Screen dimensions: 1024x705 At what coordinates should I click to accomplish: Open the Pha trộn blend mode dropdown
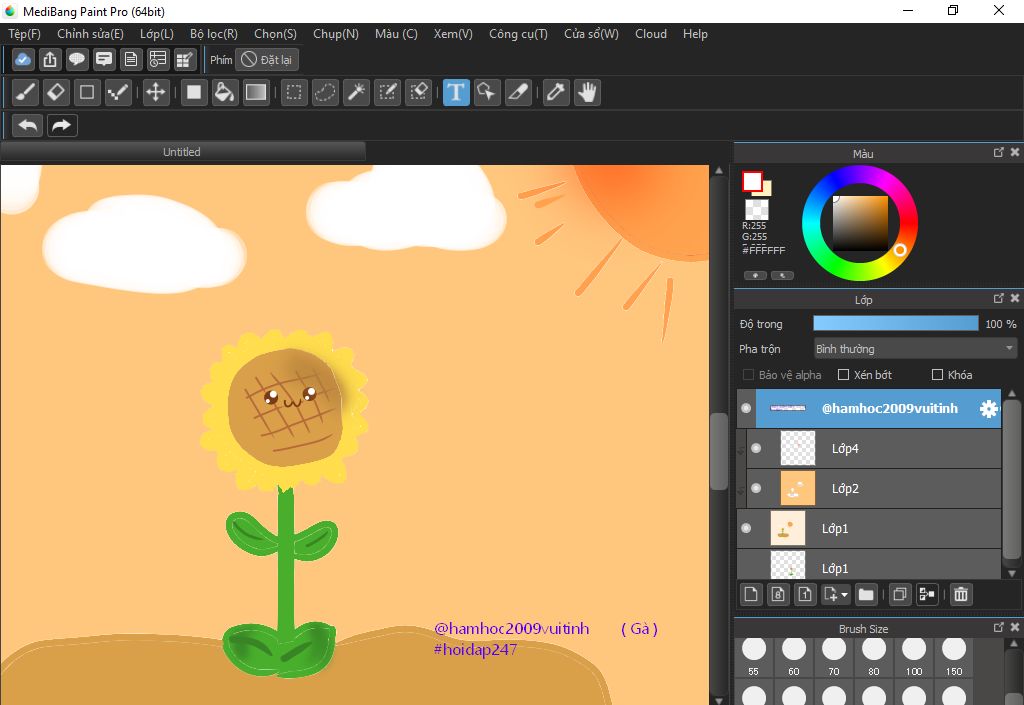click(915, 349)
